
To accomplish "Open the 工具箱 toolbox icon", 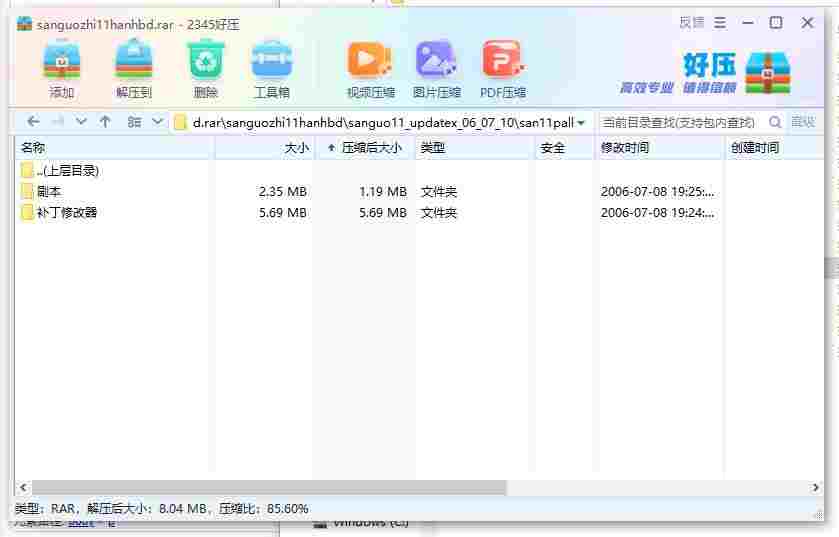I will 272,70.
